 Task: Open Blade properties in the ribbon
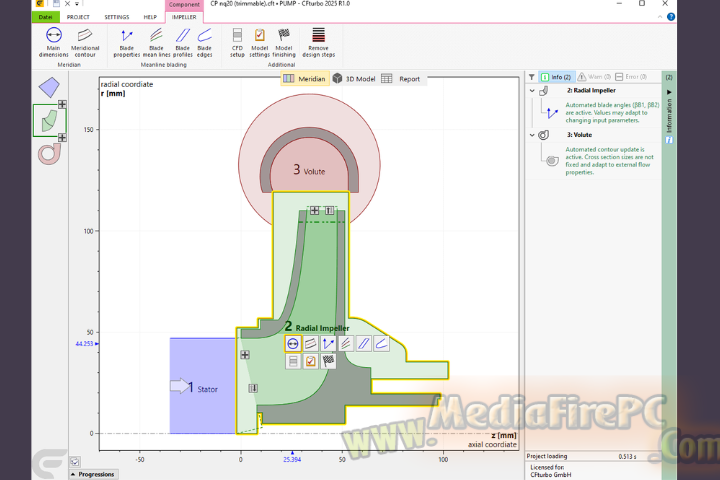tap(127, 42)
